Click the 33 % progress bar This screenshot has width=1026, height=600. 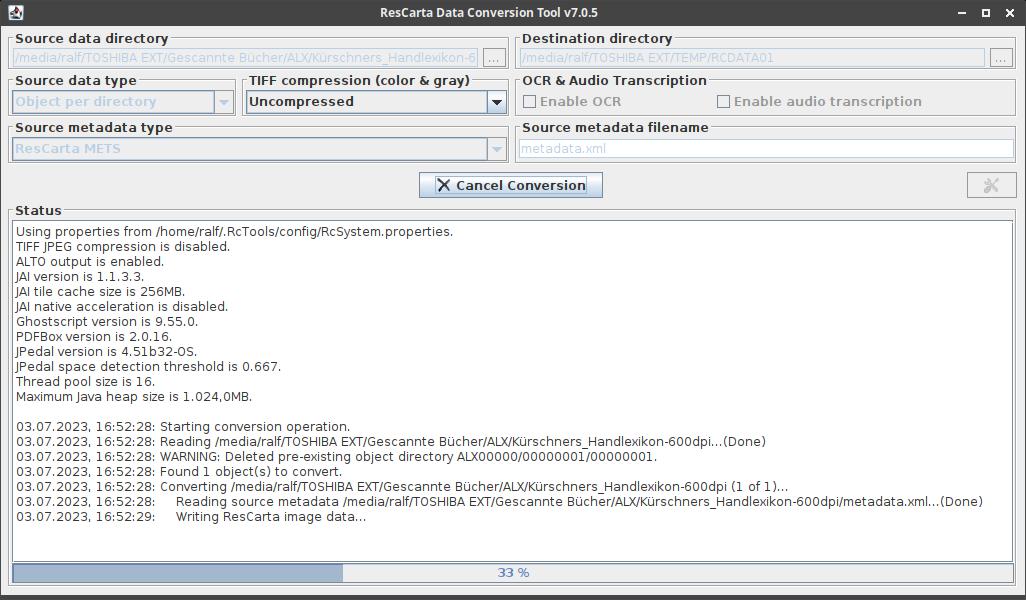(x=513, y=573)
